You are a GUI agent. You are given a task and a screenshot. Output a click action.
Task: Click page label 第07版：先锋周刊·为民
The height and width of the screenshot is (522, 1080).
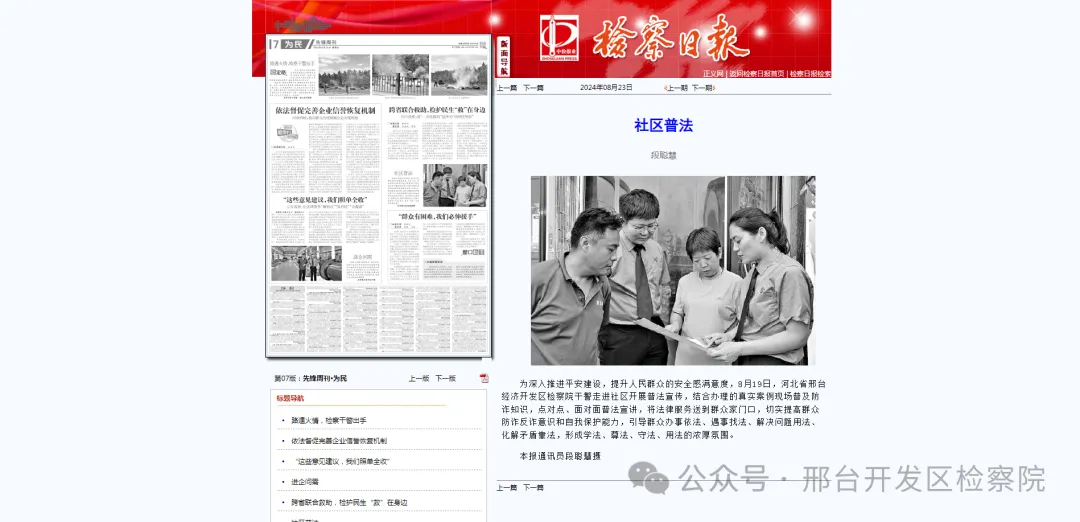click(311, 378)
